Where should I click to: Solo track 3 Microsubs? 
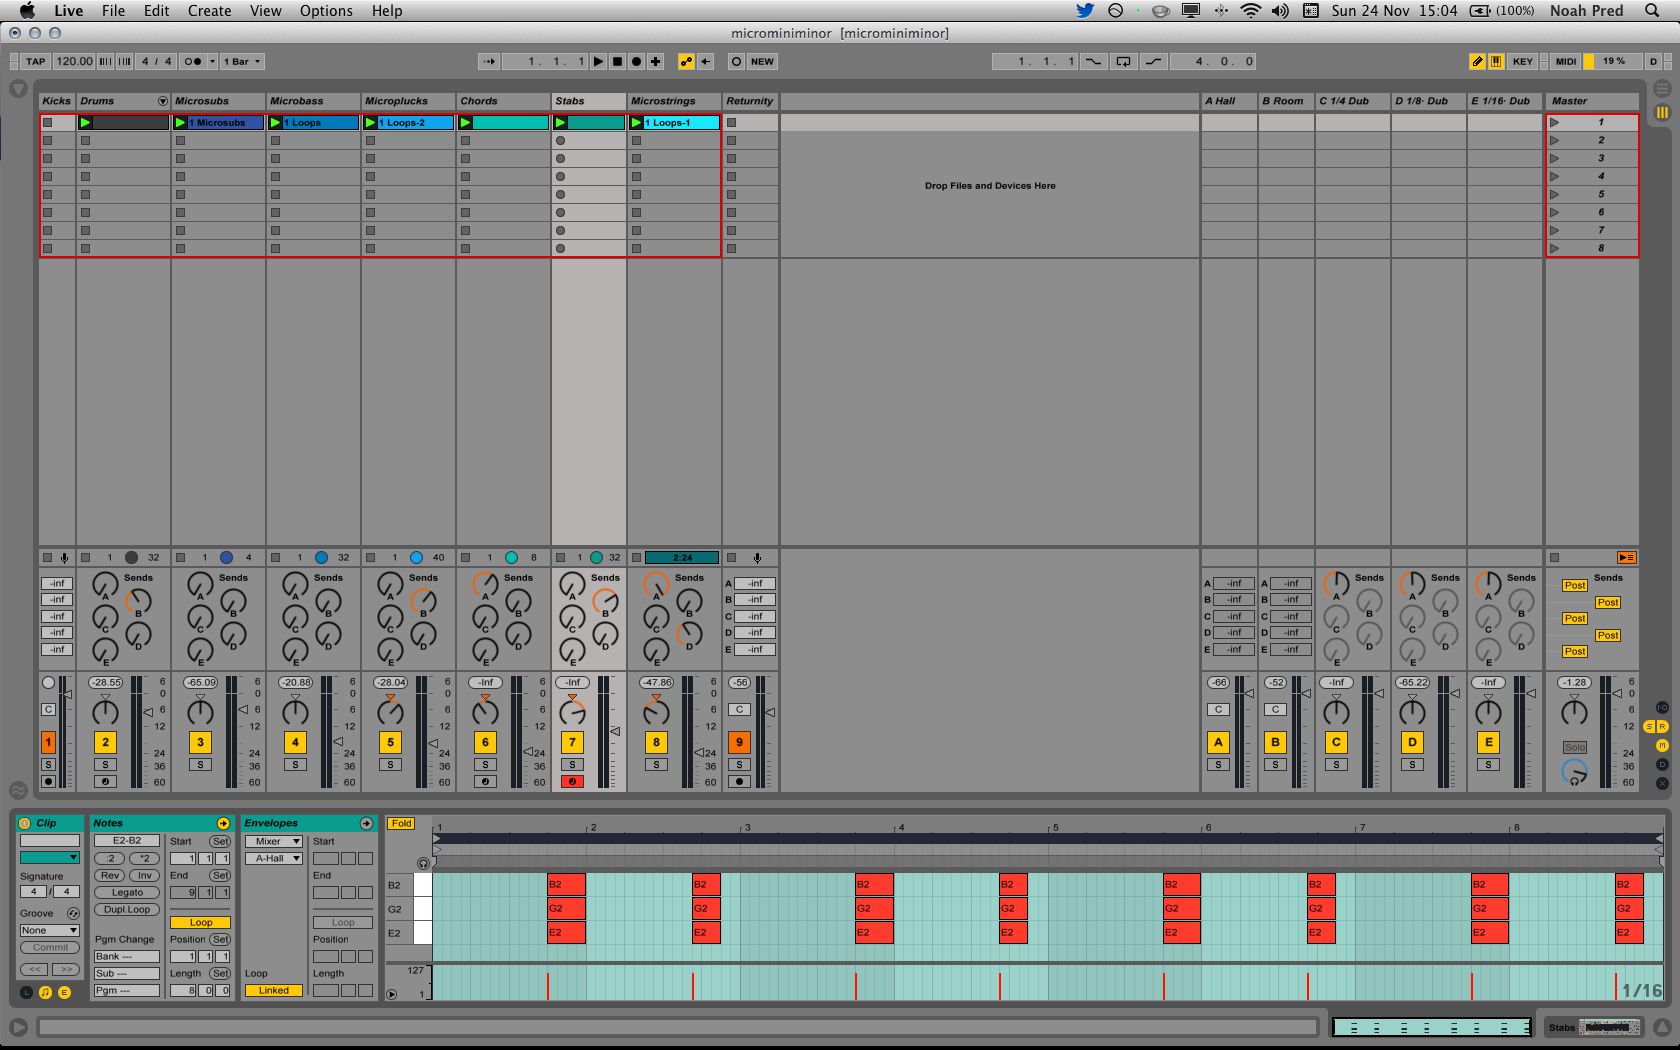200,765
